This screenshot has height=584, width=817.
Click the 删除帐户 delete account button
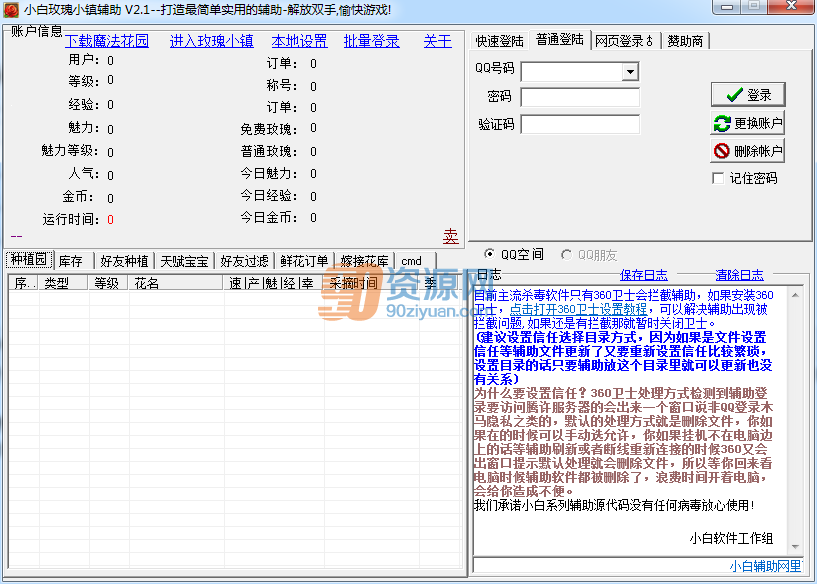[748, 151]
